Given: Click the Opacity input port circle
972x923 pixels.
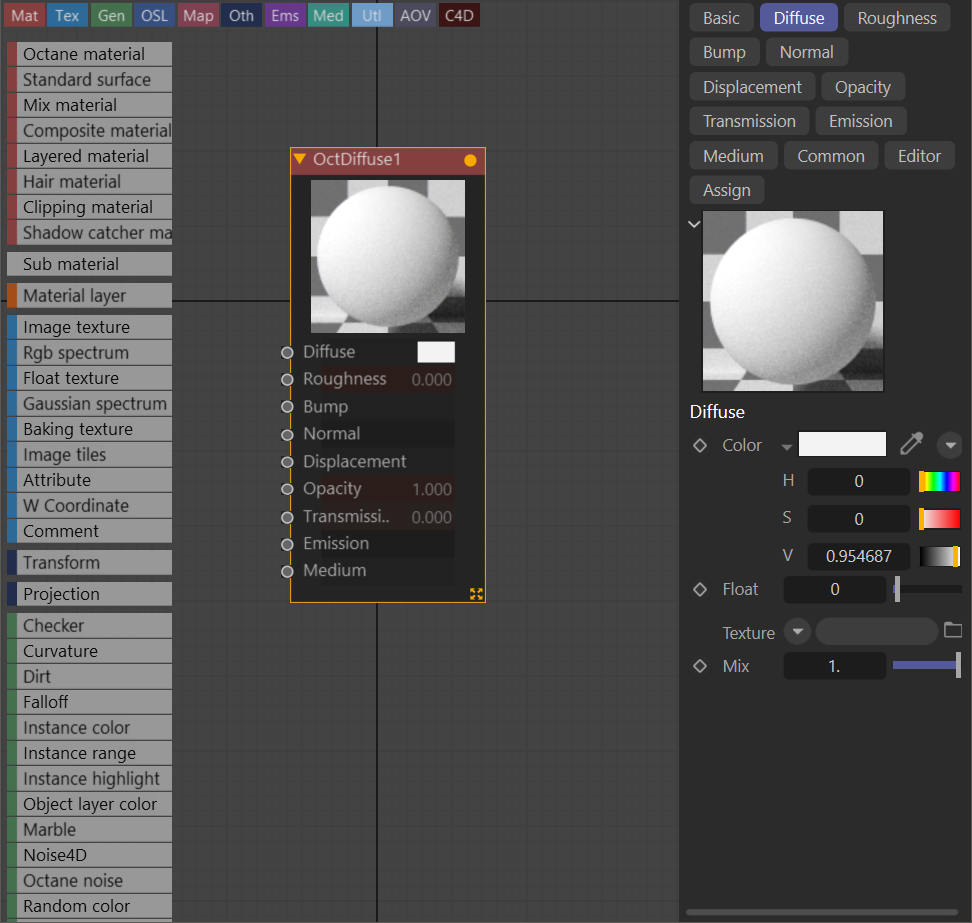Looking at the screenshot, I should (x=287, y=489).
